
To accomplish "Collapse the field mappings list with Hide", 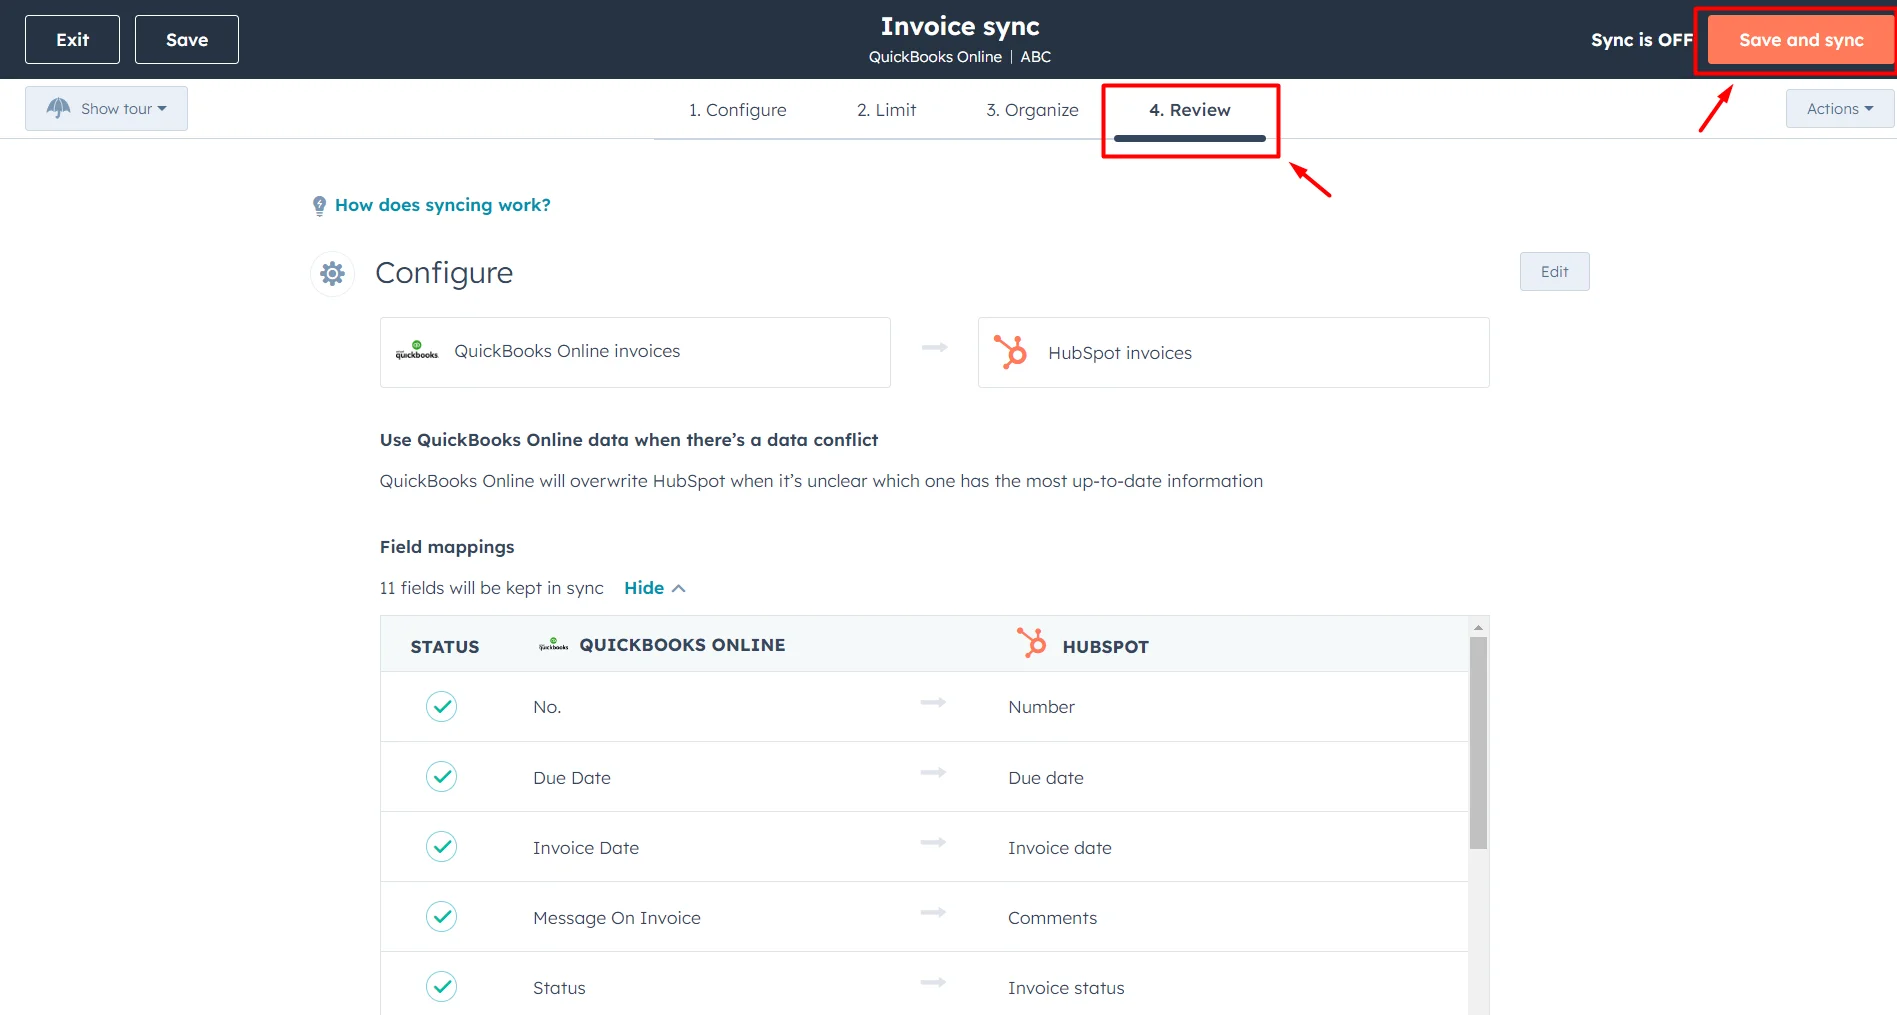I will click(x=644, y=588).
